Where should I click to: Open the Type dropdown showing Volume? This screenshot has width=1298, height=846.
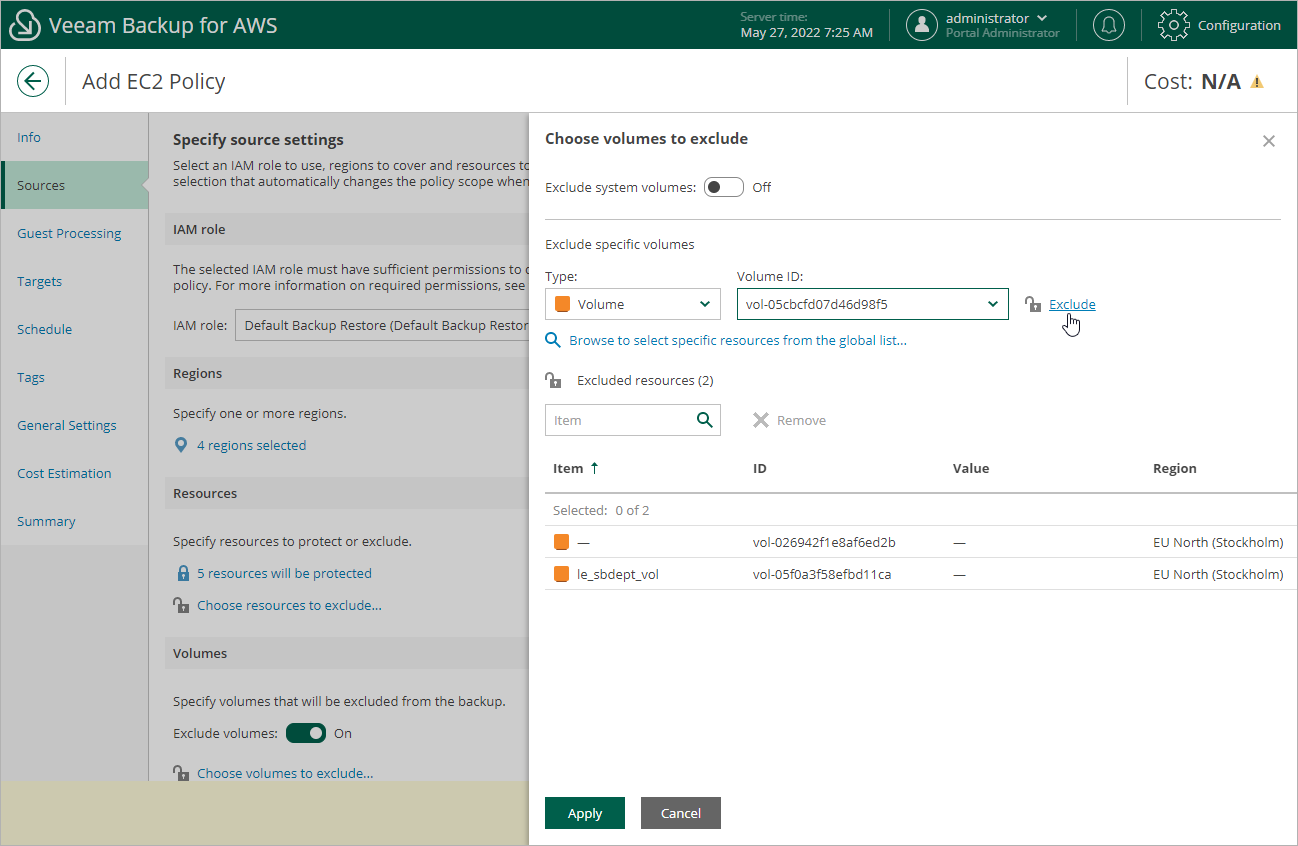point(632,303)
